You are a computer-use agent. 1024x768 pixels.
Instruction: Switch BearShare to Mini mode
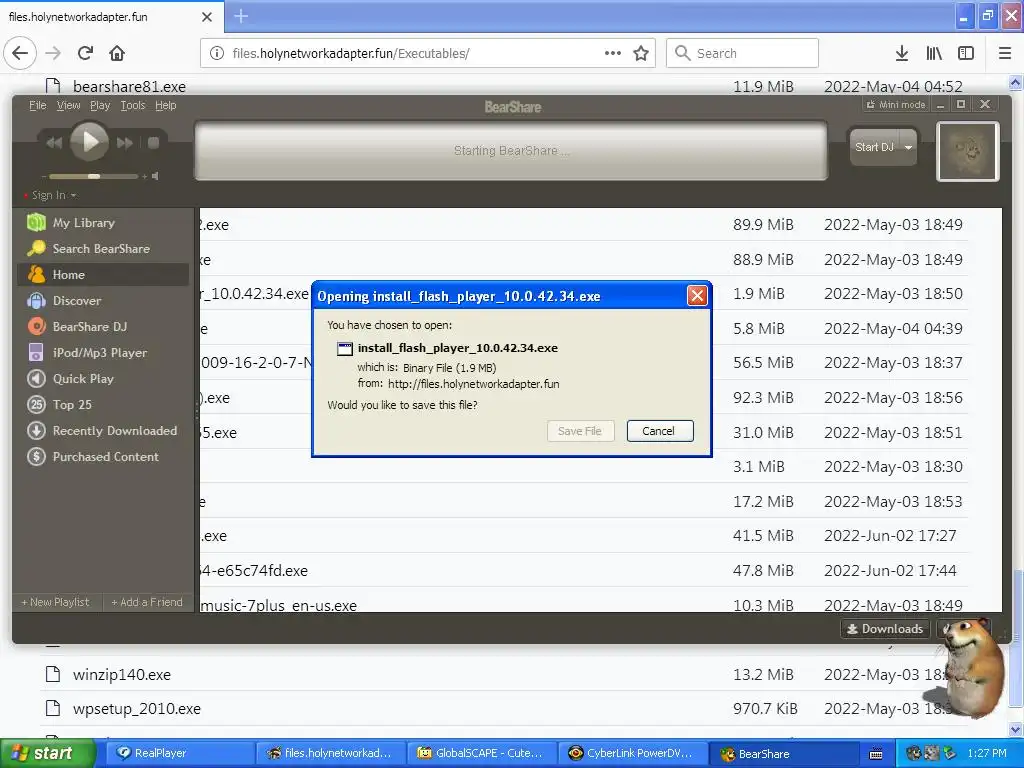click(896, 104)
